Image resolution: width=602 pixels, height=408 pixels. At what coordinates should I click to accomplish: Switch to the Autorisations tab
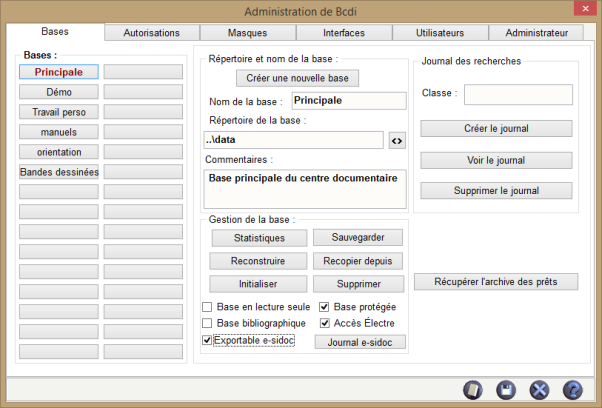[x=151, y=33]
